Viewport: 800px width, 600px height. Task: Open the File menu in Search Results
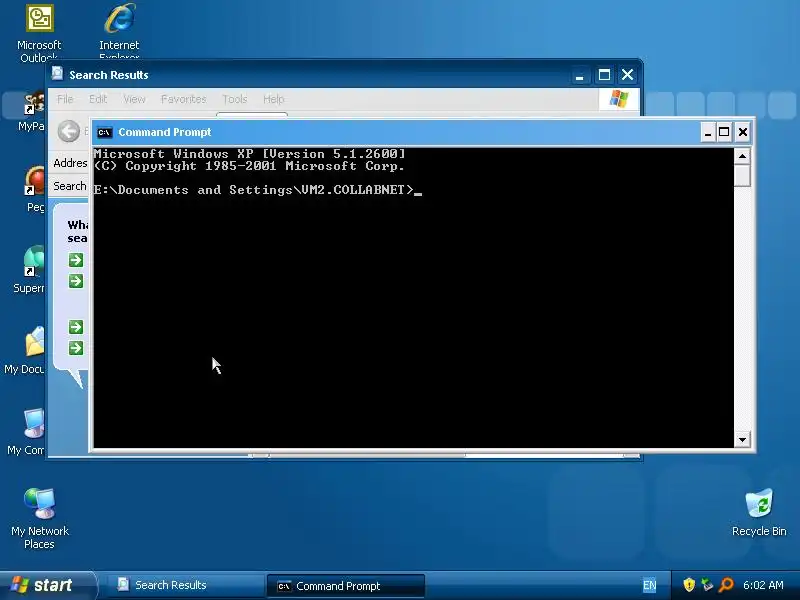65,99
